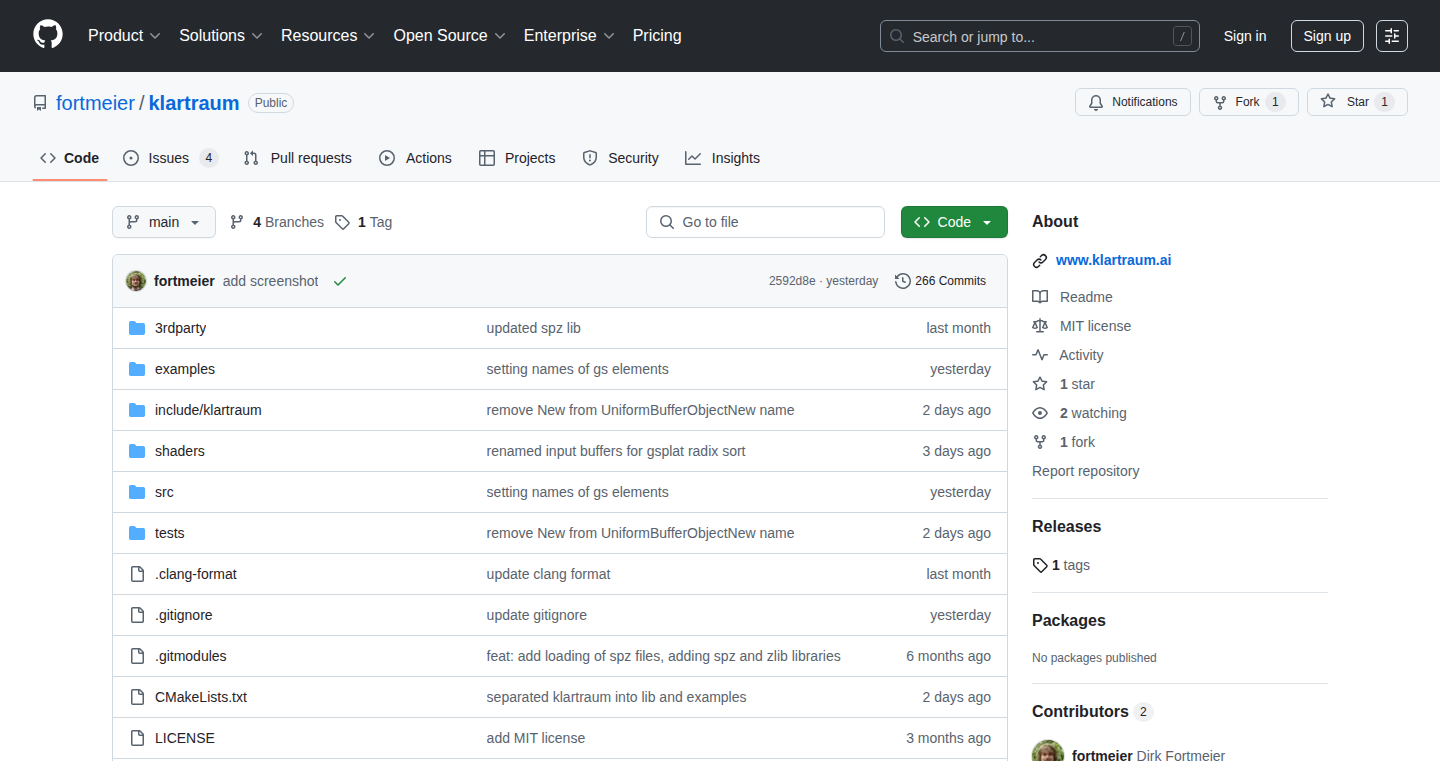The height and width of the screenshot is (761, 1440).
Task: Open the Releases heading link
Action: (1067, 527)
